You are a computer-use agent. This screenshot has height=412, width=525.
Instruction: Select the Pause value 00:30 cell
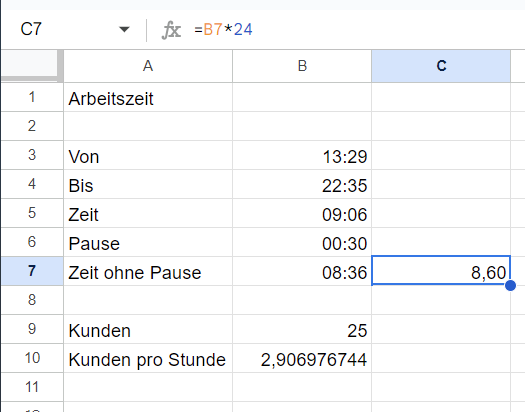(x=302, y=242)
